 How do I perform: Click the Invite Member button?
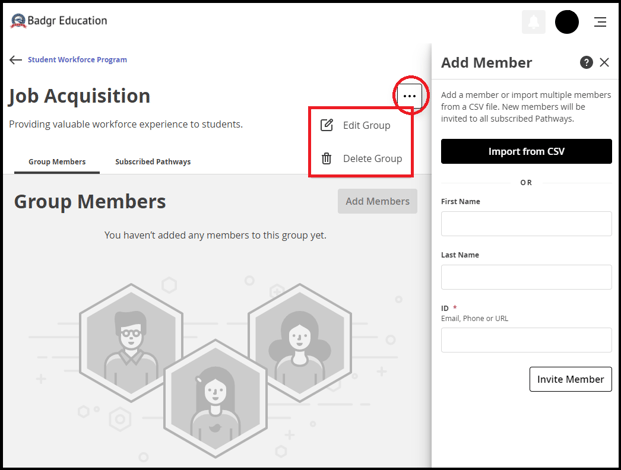[x=570, y=379]
